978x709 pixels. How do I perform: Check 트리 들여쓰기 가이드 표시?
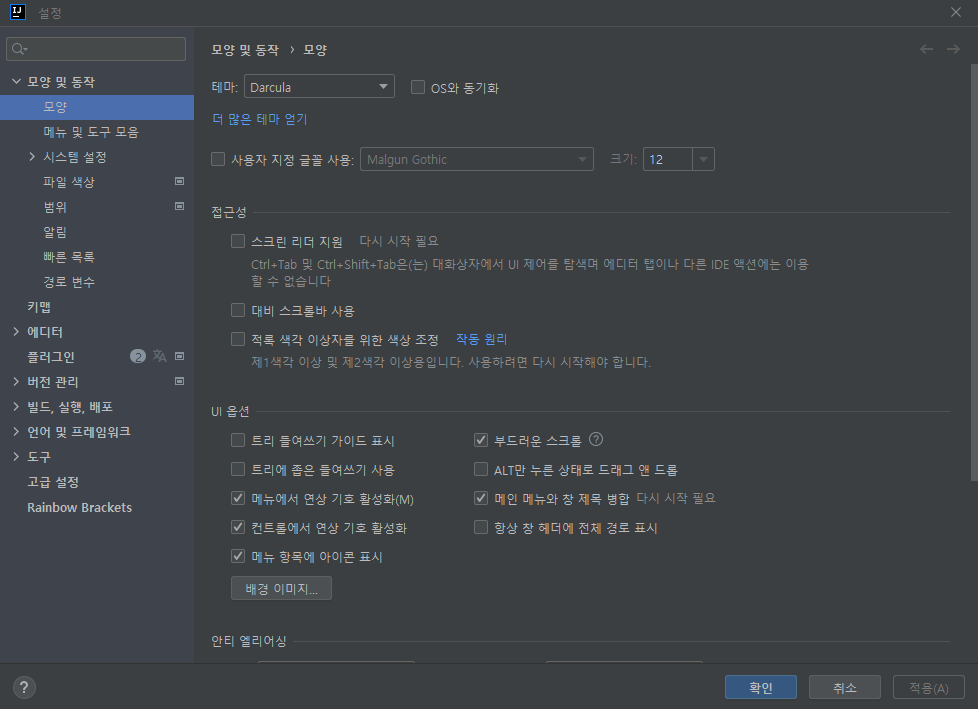(238, 440)
